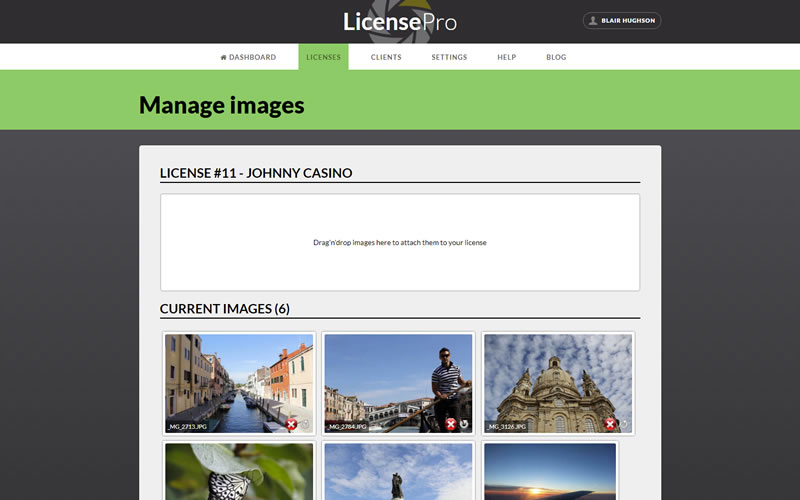Screen dimensions: 800x500
Task: Open the sunset horizon thumbnail
Action: [550, 471]
